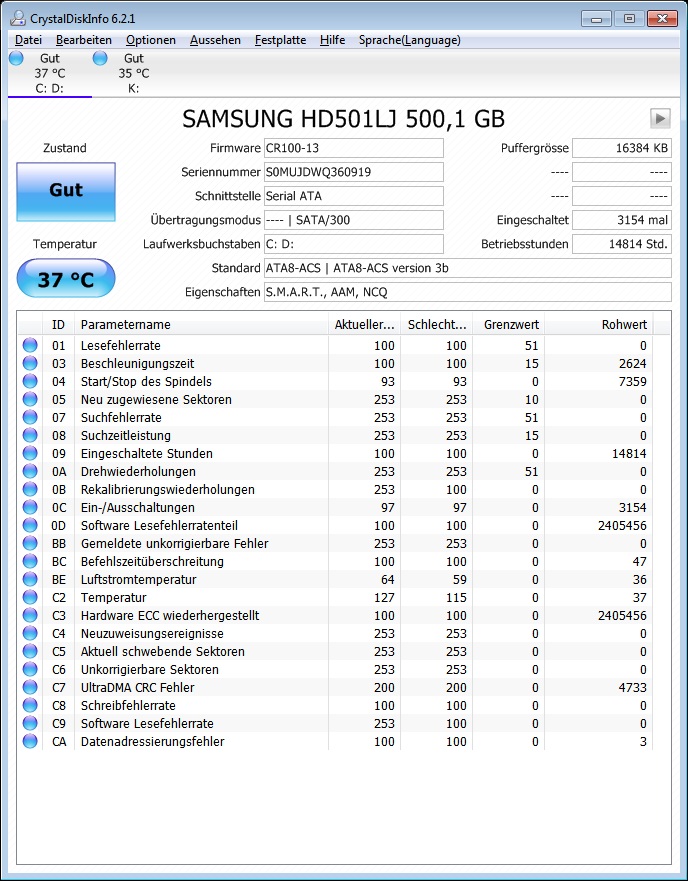
Task: Open the Datei menu
Action: [28, 40]
